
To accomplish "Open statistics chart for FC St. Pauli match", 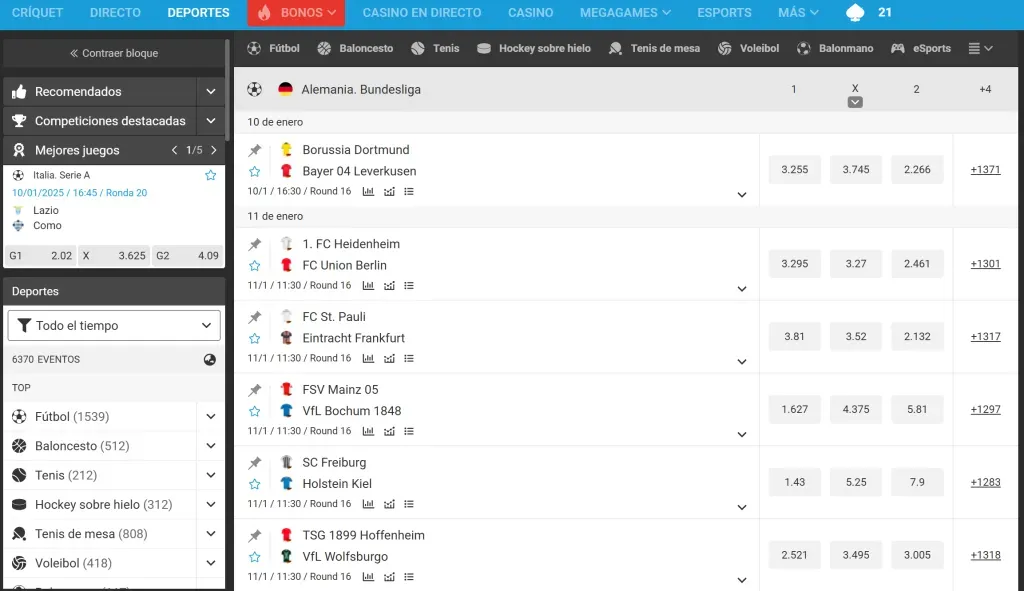I will [368, 358].
